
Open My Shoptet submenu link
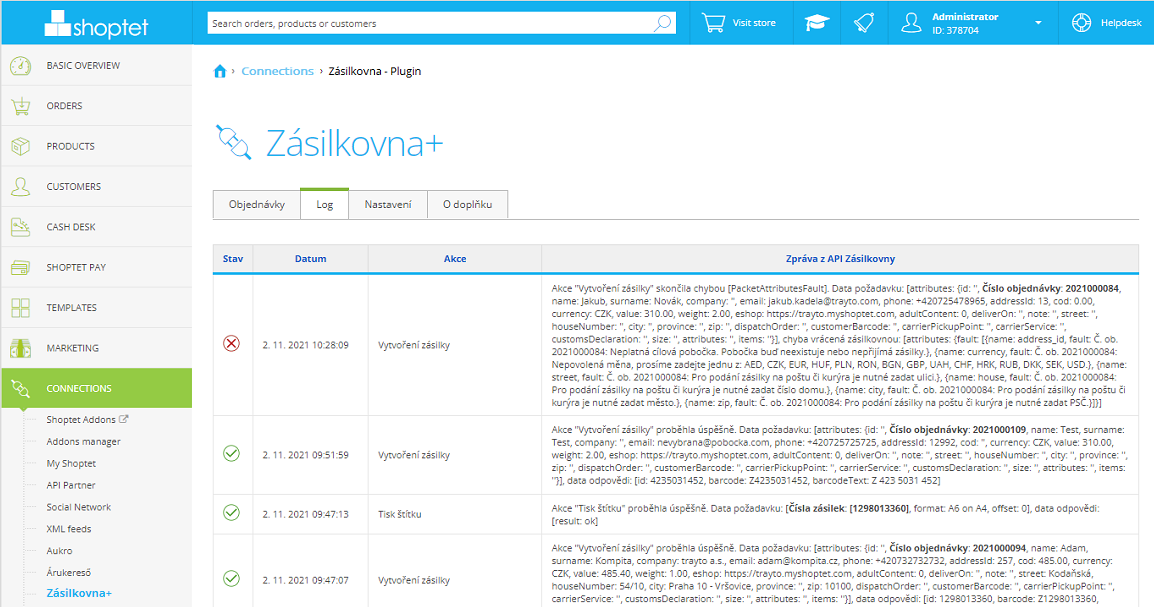(71, 464)
